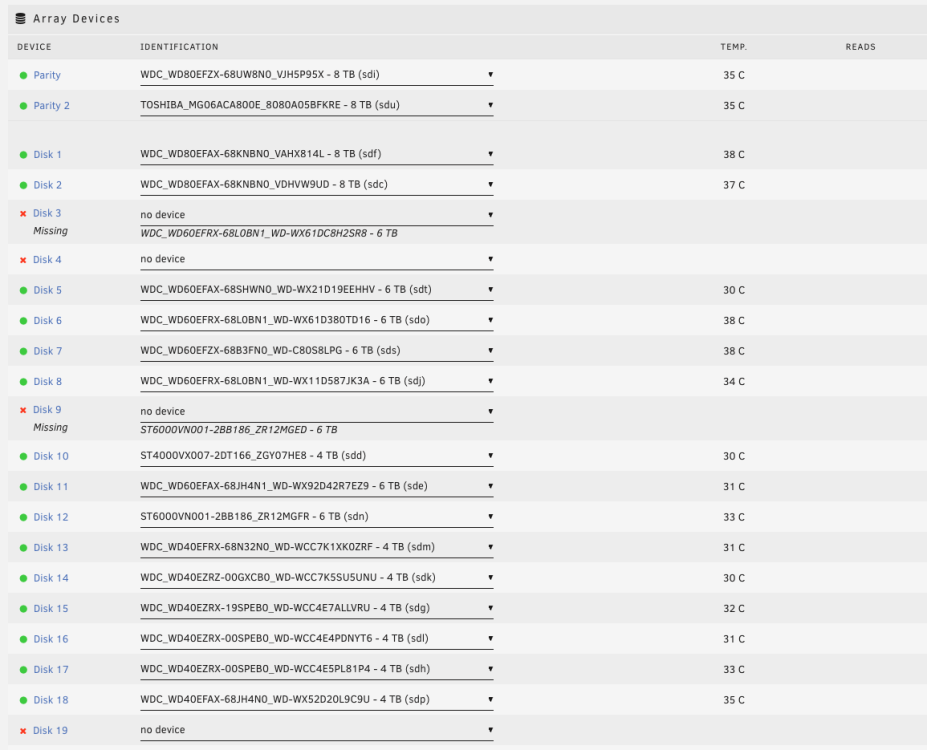The height and width of the screenshot is (750, 927).
Task: Click the green status dot for Disk 14
Action: (x=24, y=579)
